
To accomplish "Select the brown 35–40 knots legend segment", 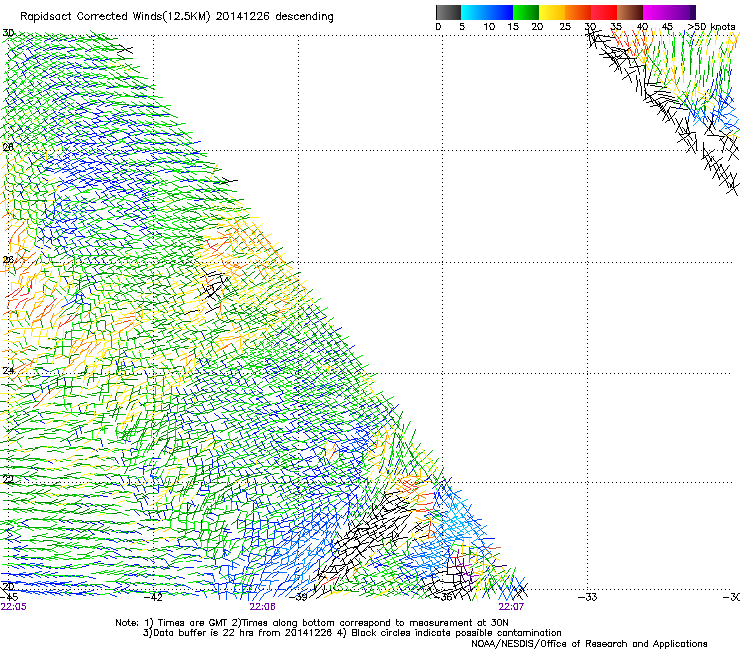I will pos(630,12).
